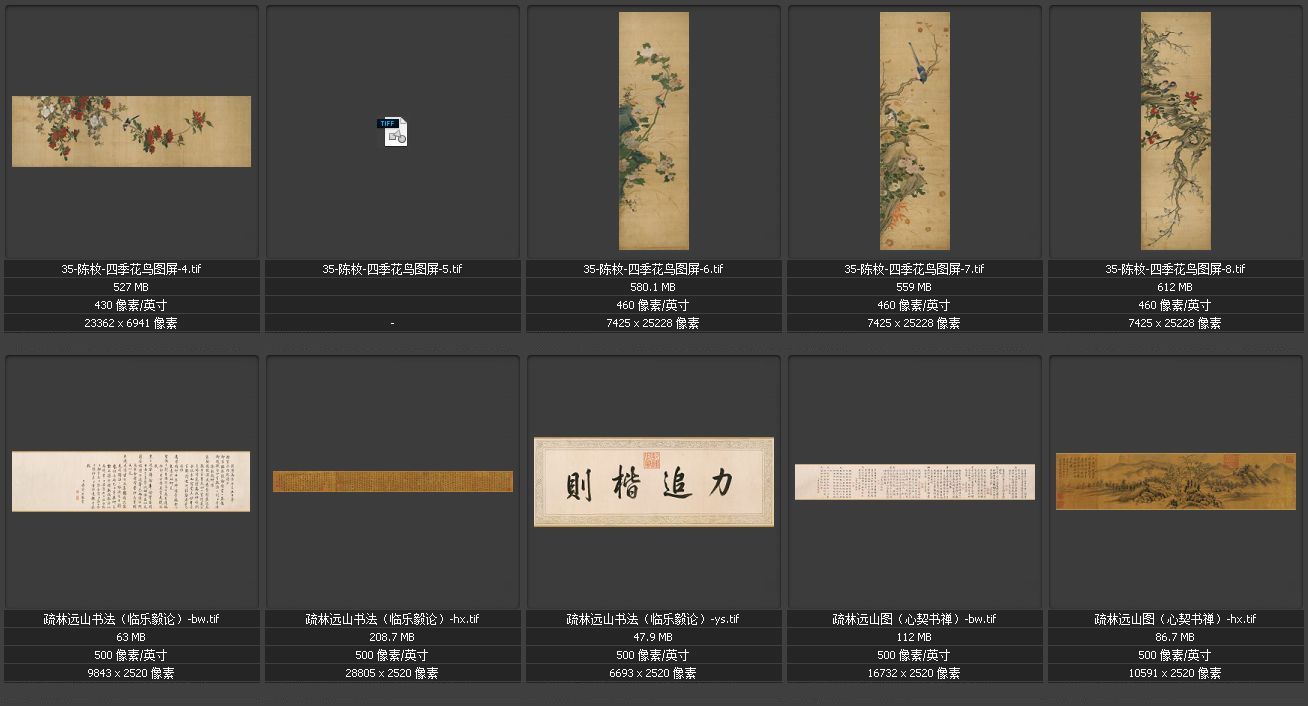The height and width of the screenshot is (706, 1308).
Task: Click the filename 35-陈枚-四季花鸟图屏-5.tif
Action: coord(392,269)
